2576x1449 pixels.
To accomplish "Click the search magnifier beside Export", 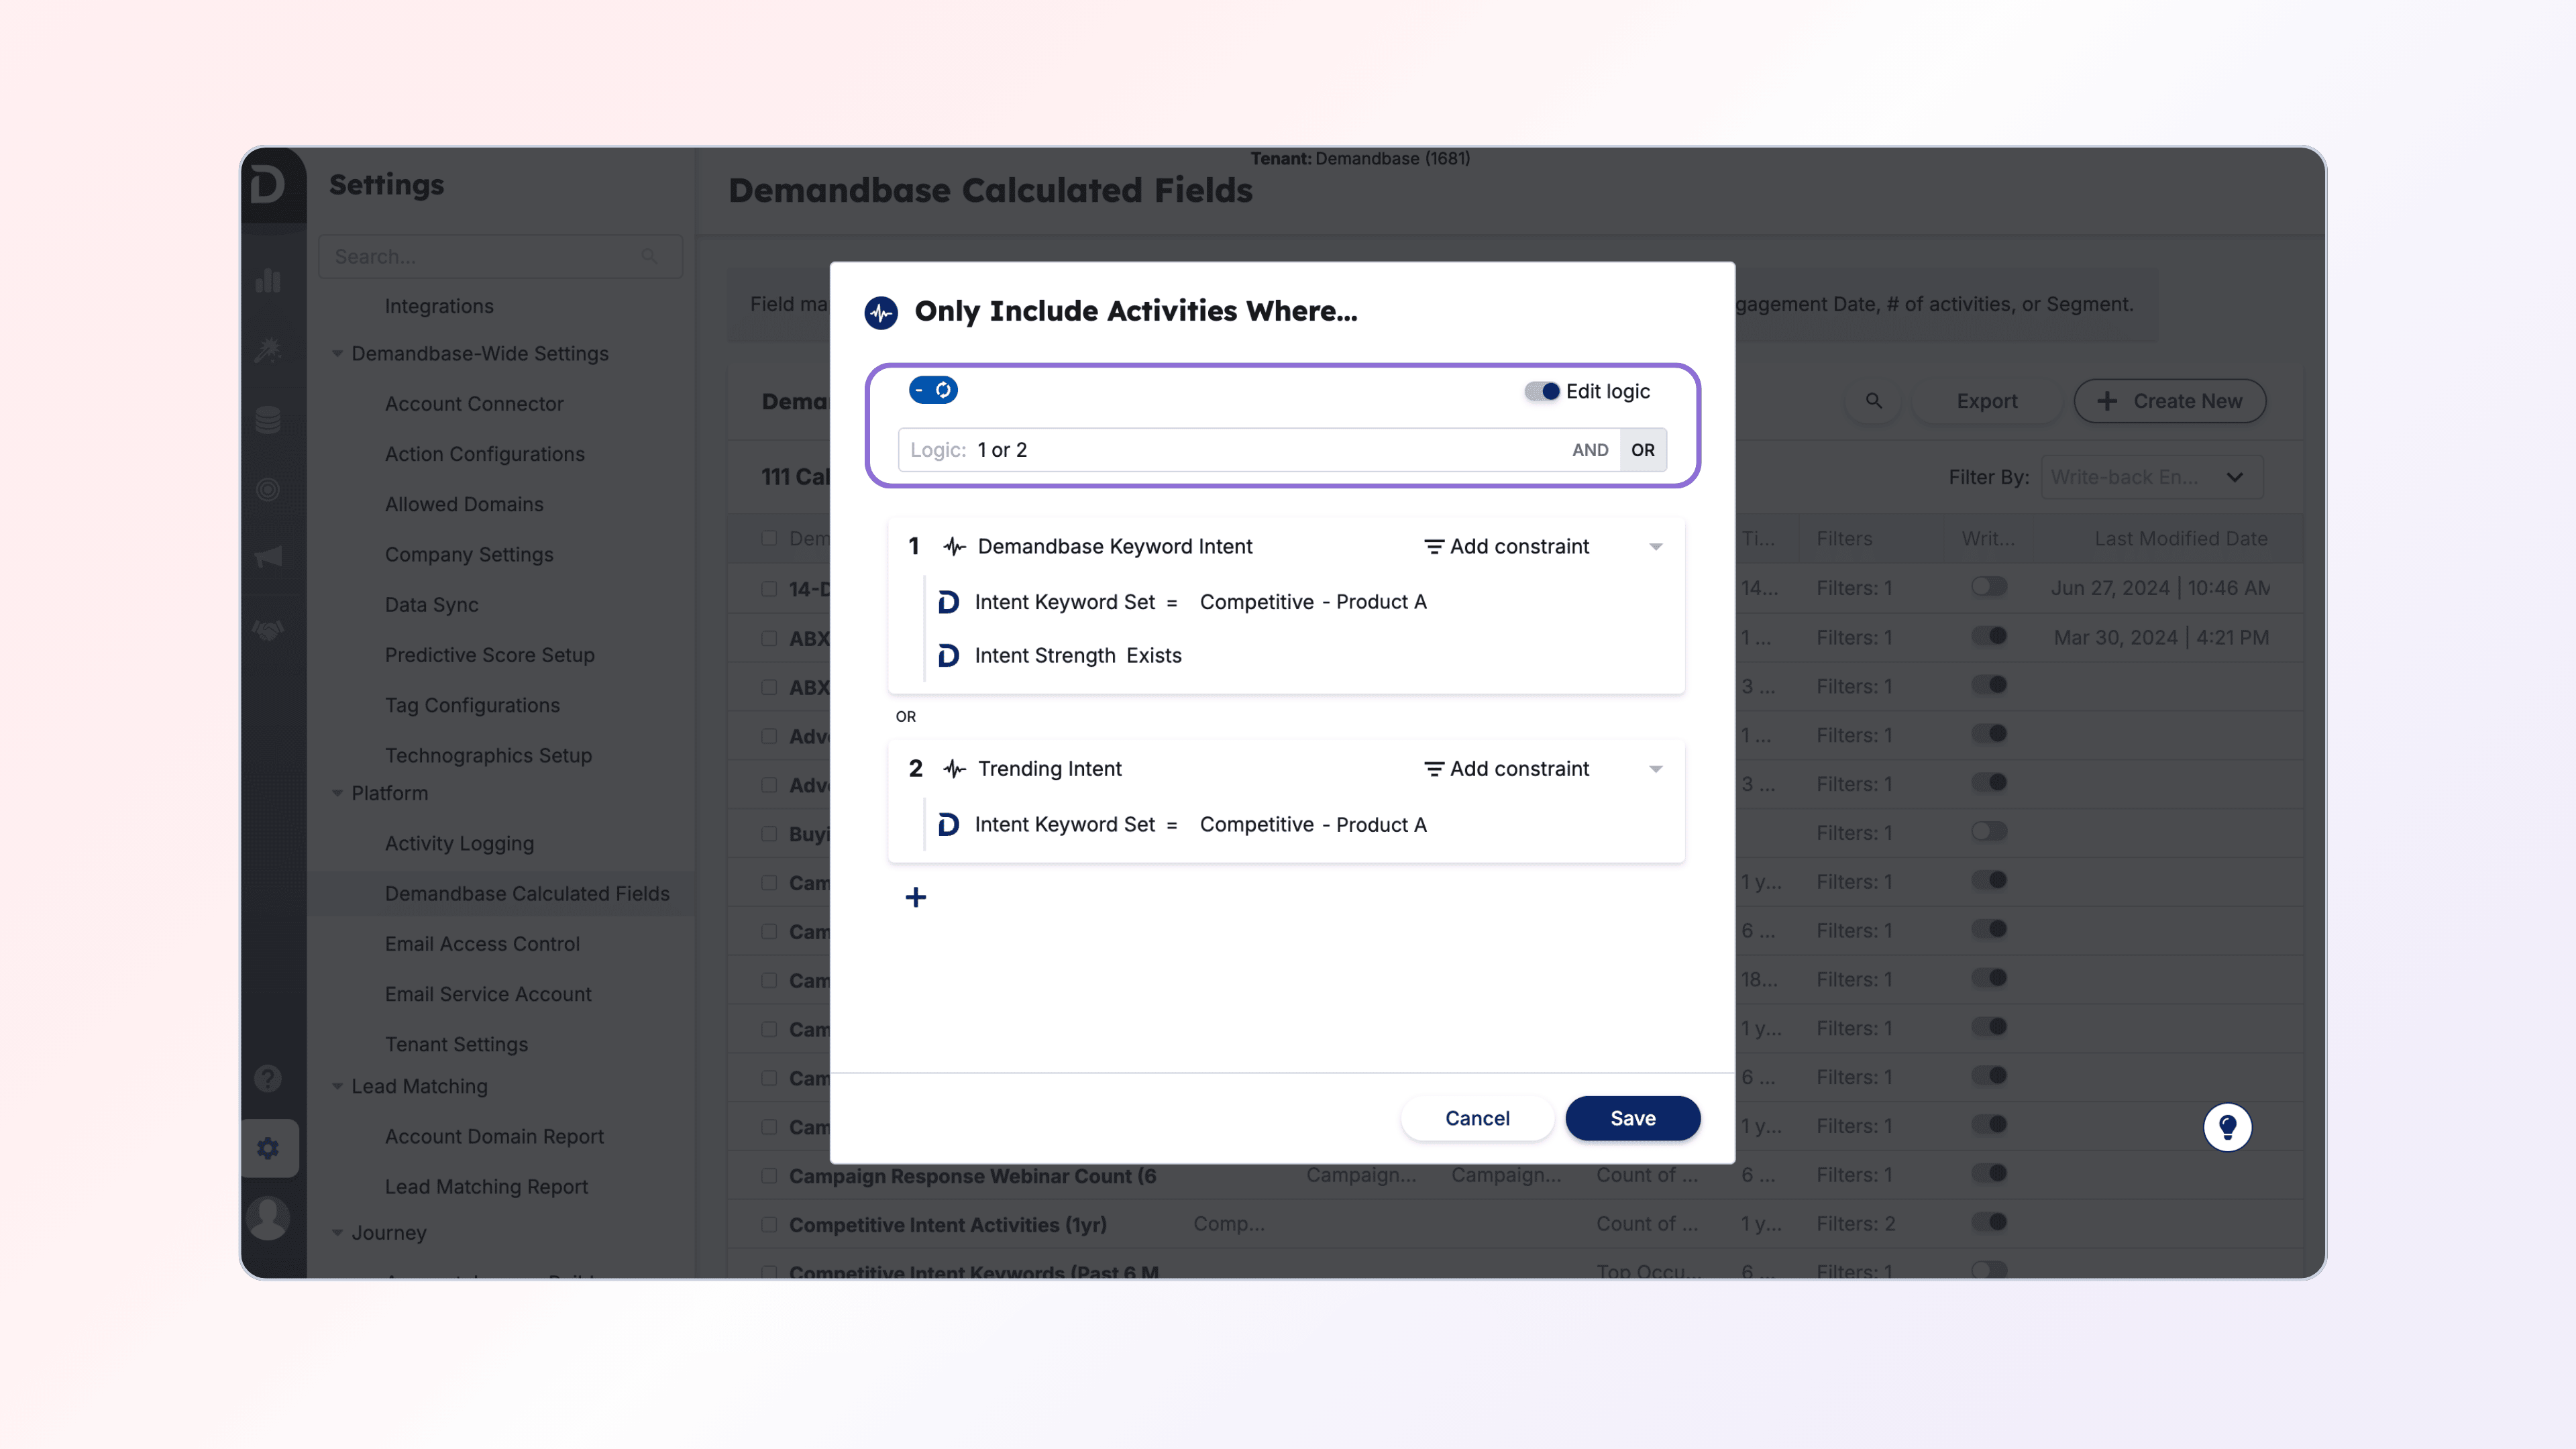I will [1873, 401].
